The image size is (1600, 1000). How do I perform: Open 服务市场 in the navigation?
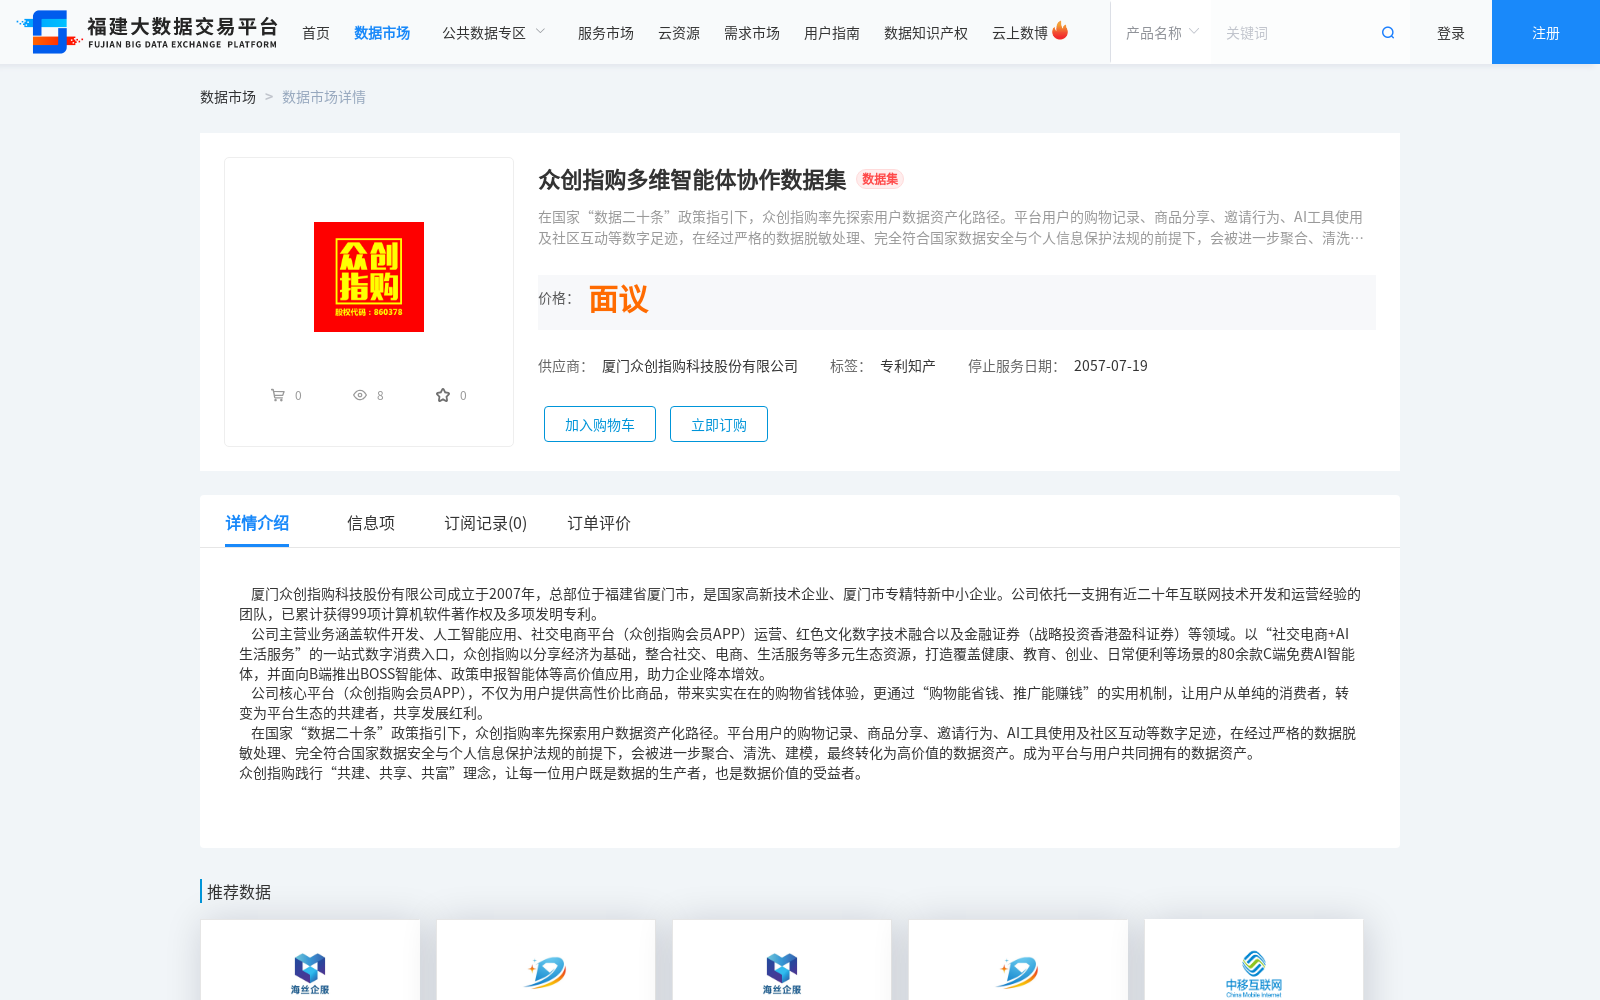click(606, 33)
